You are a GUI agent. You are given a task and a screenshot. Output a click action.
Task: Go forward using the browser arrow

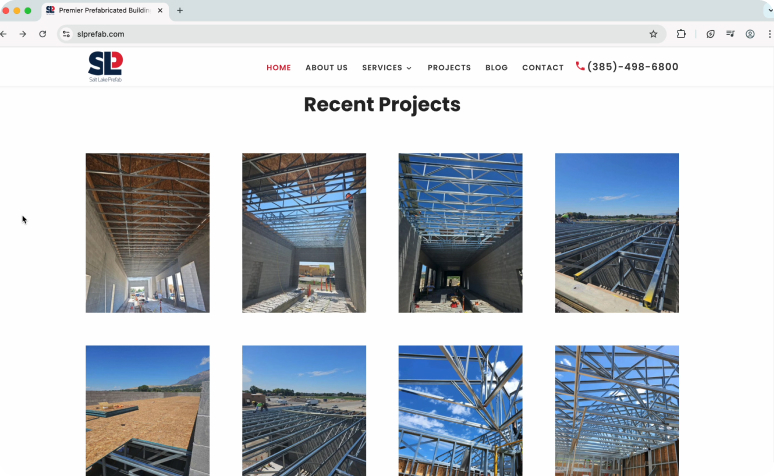point(23,34)
